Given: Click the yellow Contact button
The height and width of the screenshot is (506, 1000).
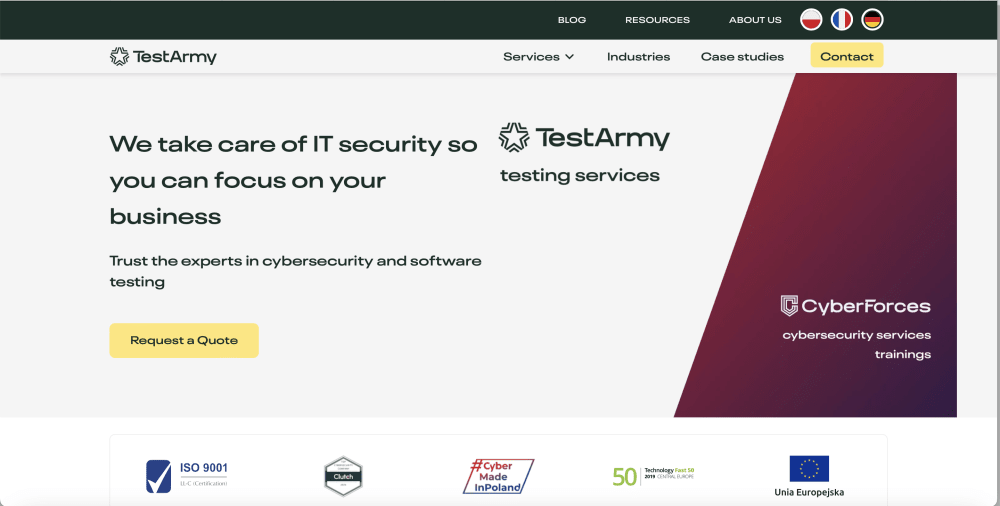Looking at the screenshot, I should 847,56.
